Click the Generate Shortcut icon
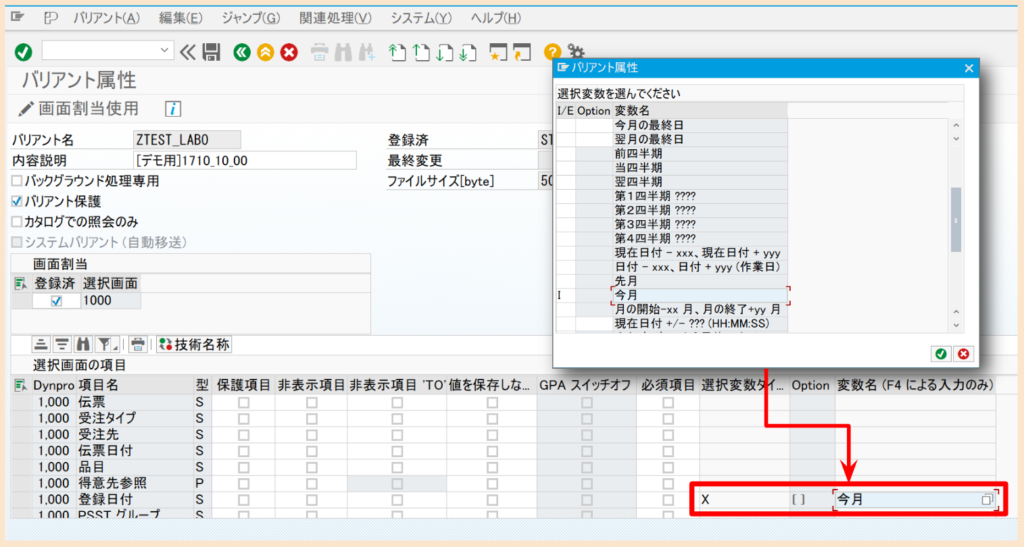Screen dimensions: 1024x547 coord(522,52)
